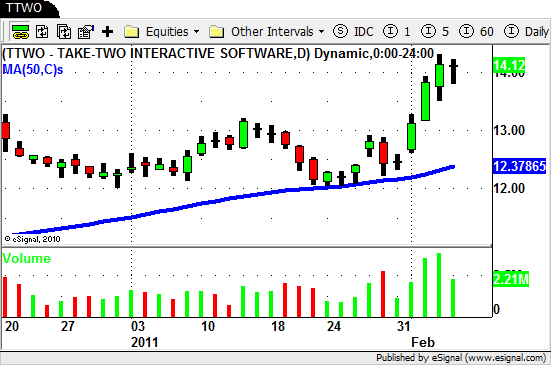
Task: Click the 13.00 price axis label
Action: point(509,130)
